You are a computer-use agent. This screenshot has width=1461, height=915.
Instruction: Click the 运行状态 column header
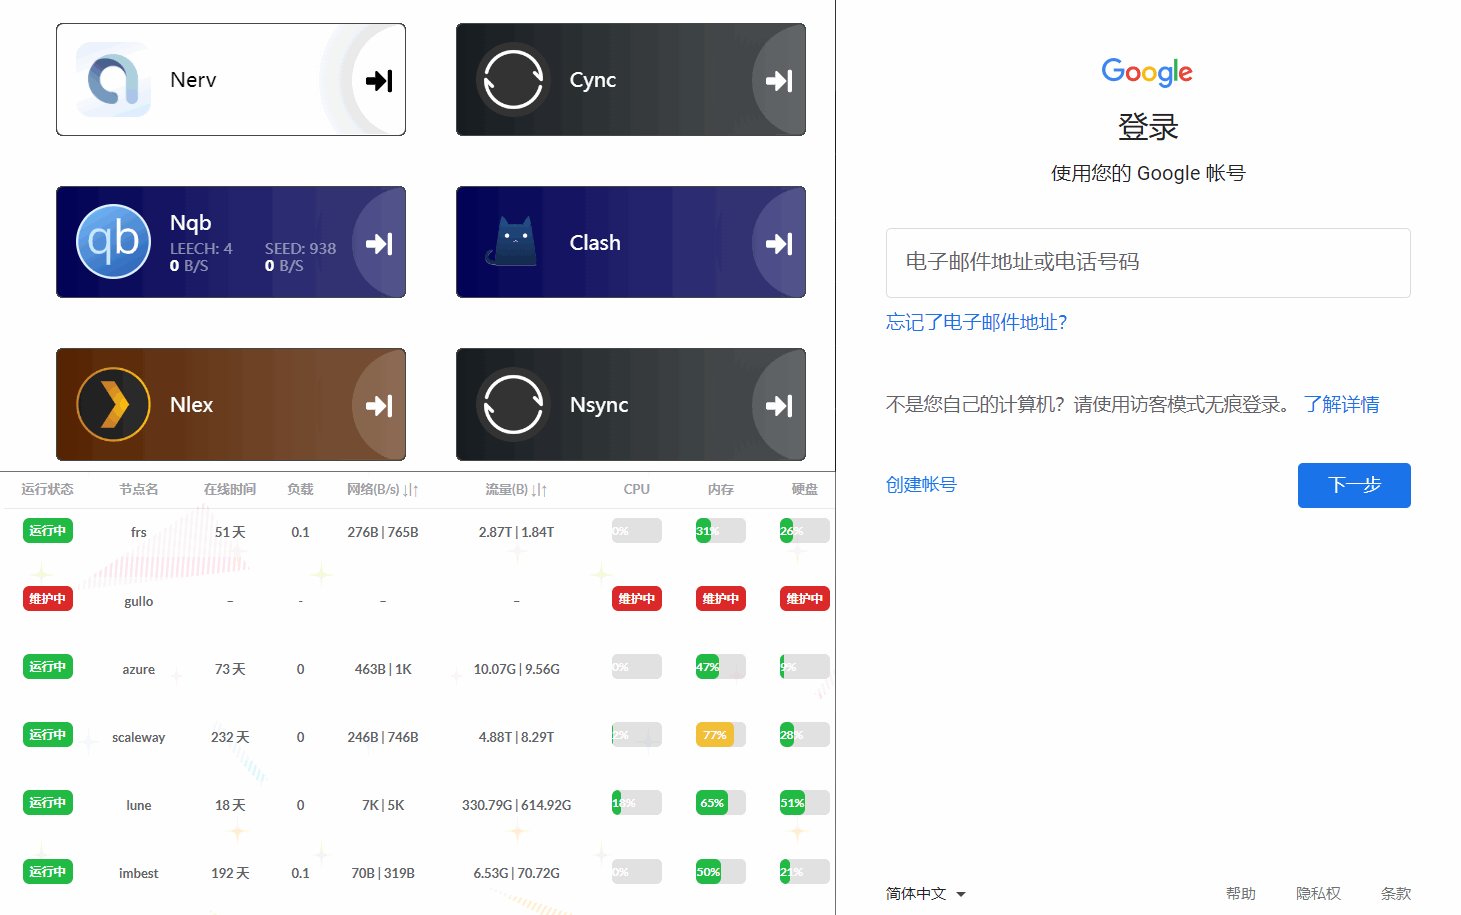click(48, 489)
